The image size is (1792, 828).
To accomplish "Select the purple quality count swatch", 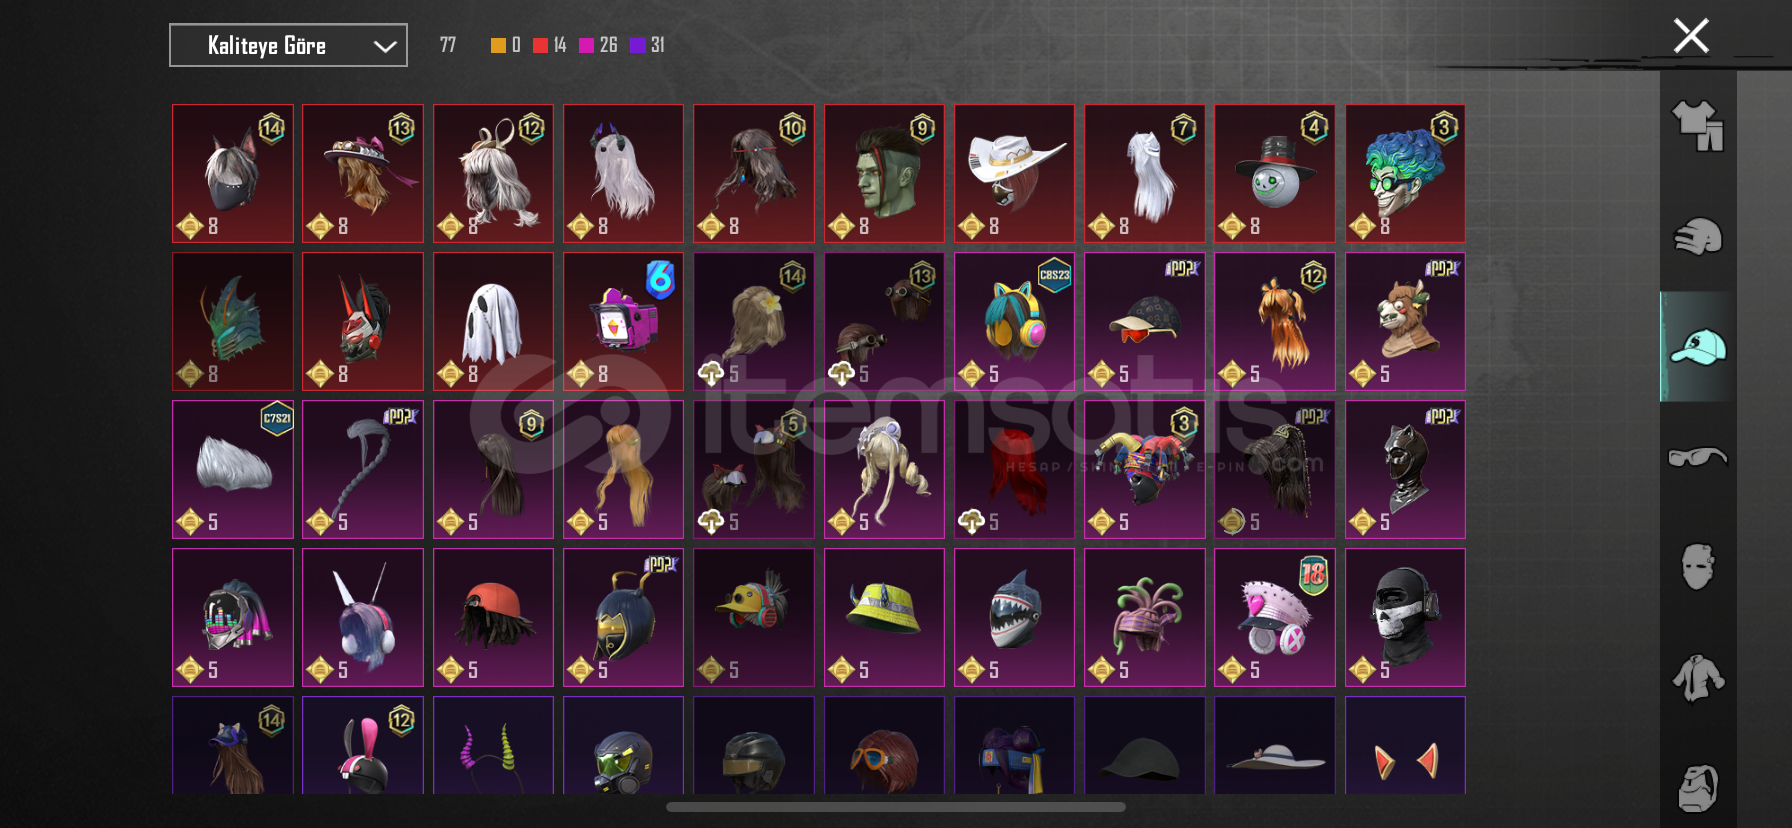I will (x=637, y=45).
